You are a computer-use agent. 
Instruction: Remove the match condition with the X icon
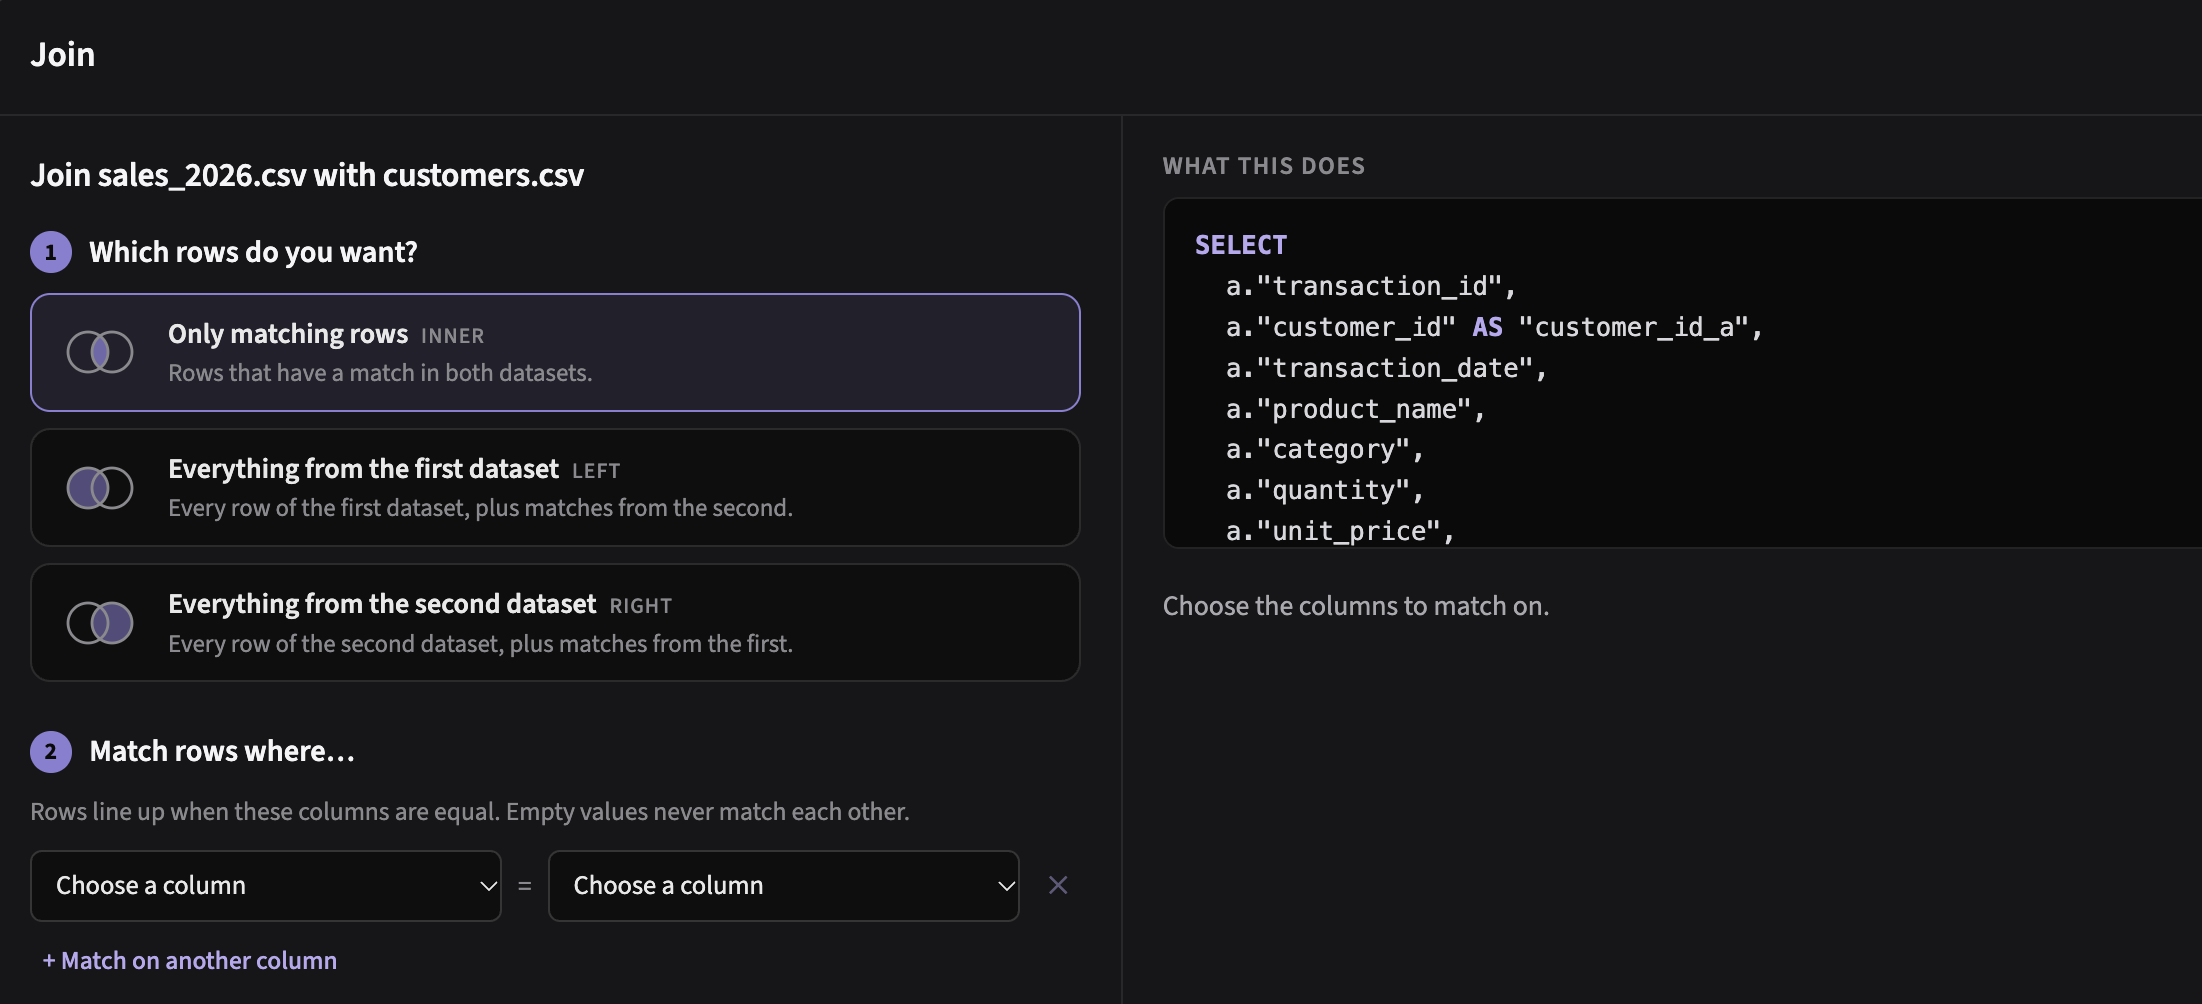1058,885
